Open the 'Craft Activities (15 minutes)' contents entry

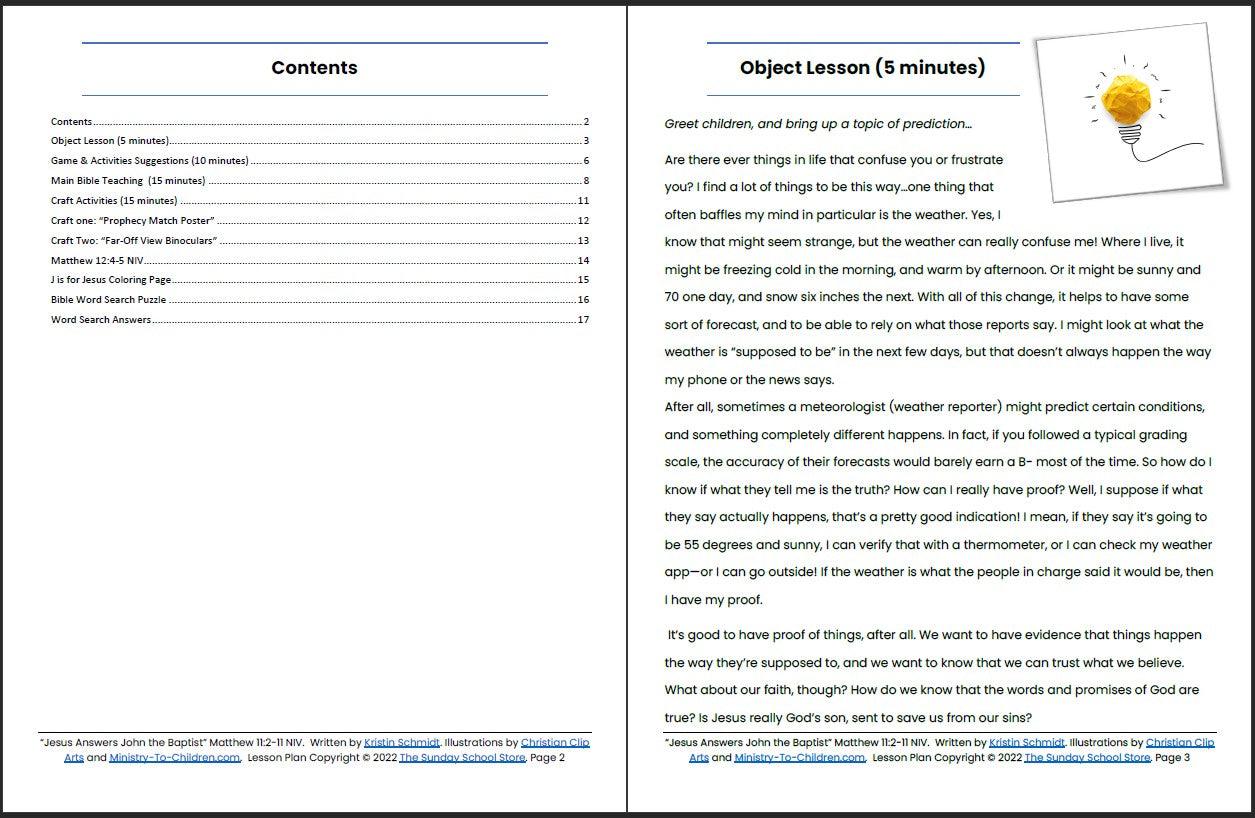point(114,201)
